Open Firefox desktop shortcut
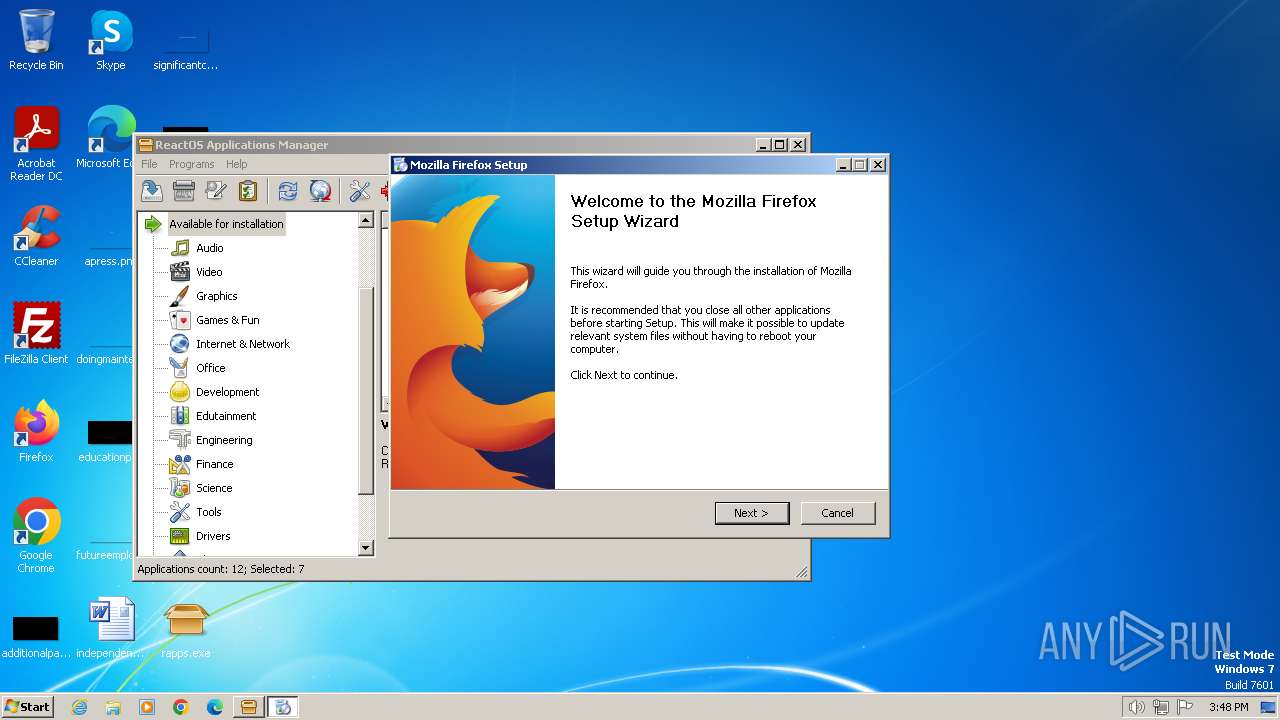 click(x=36, y=431)
